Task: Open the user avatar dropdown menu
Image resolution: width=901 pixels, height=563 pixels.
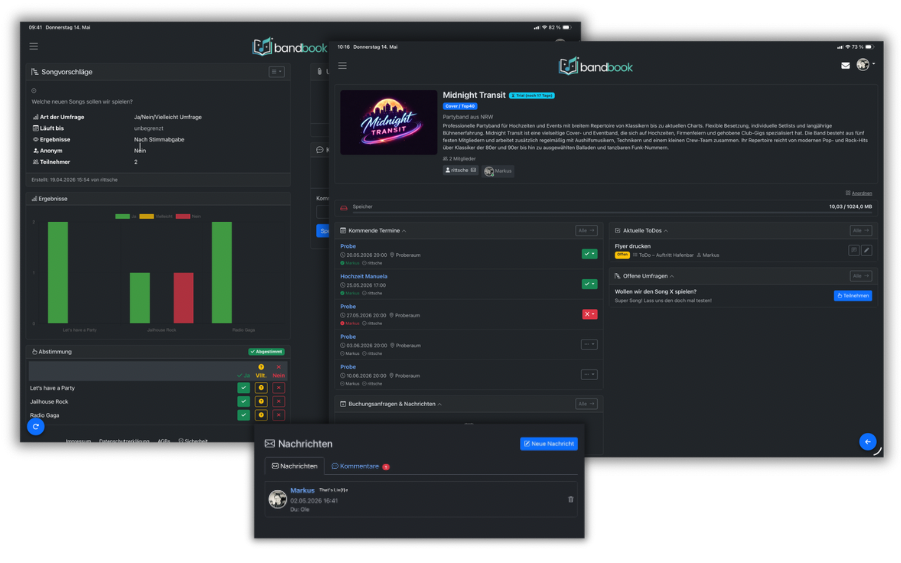Action: [x=865, y=64]
